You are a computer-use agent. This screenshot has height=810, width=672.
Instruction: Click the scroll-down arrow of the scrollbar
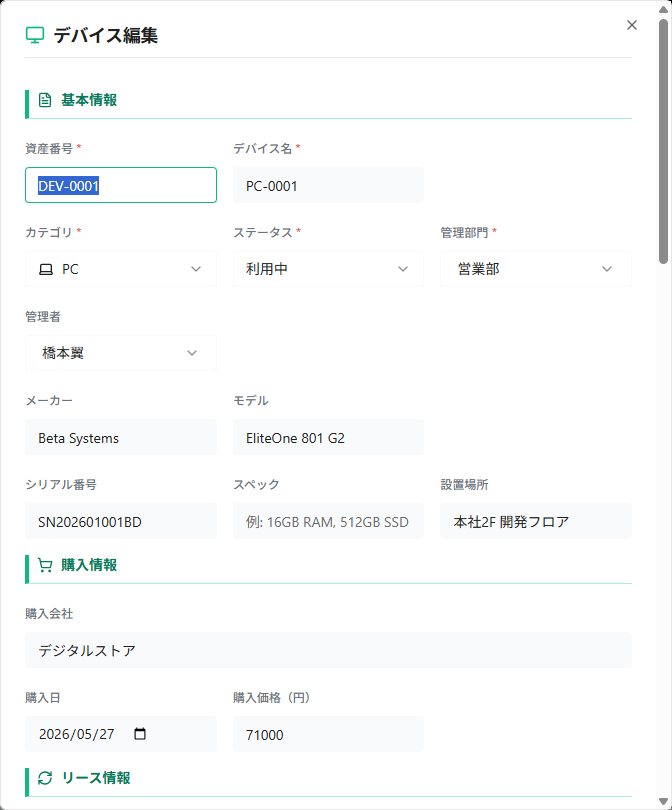(x=663, y=801)
